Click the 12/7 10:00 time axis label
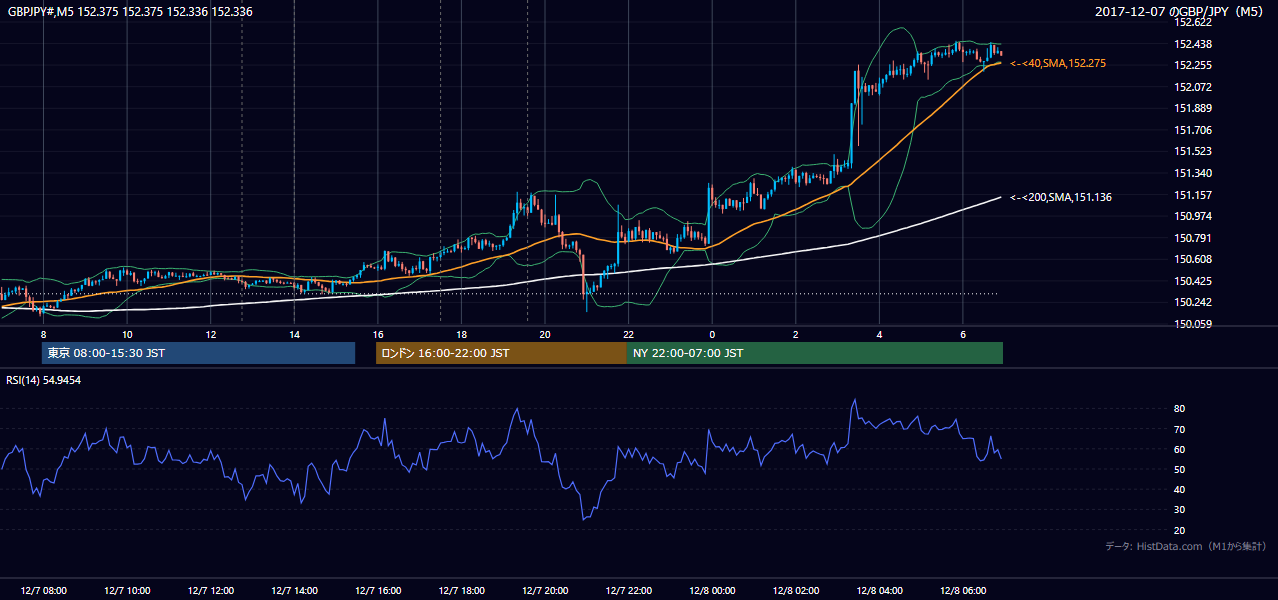Viewport: 1278px width, 600px height. click(x=127, y=590)
